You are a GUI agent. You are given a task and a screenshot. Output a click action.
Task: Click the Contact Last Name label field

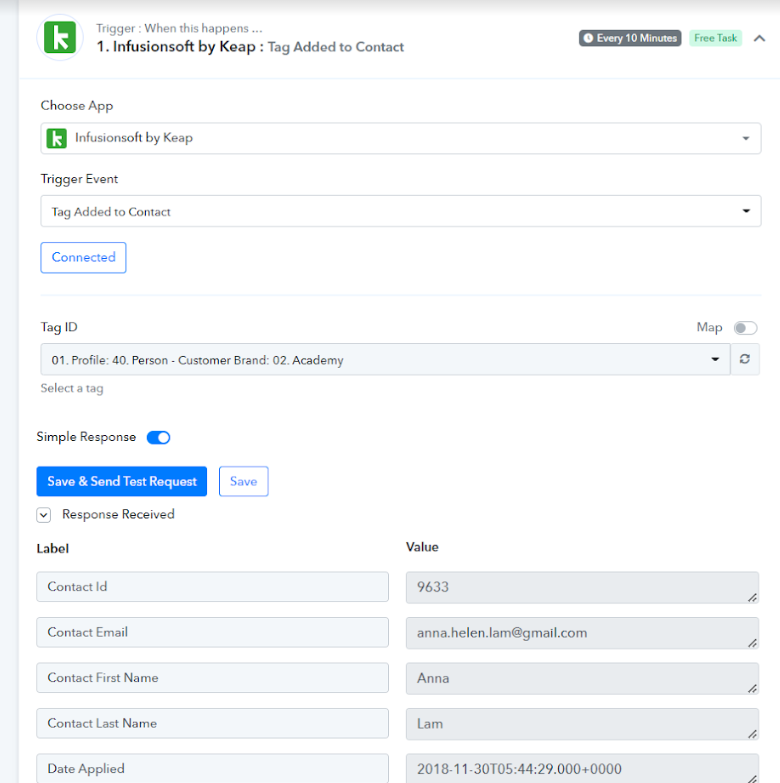coord(212,723)
